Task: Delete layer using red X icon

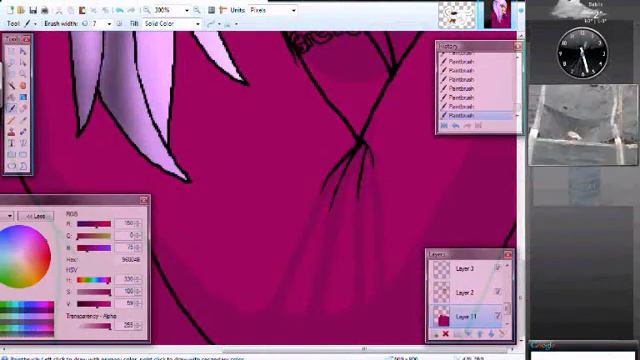Action: pyautogui.click(x=446, y=334)
